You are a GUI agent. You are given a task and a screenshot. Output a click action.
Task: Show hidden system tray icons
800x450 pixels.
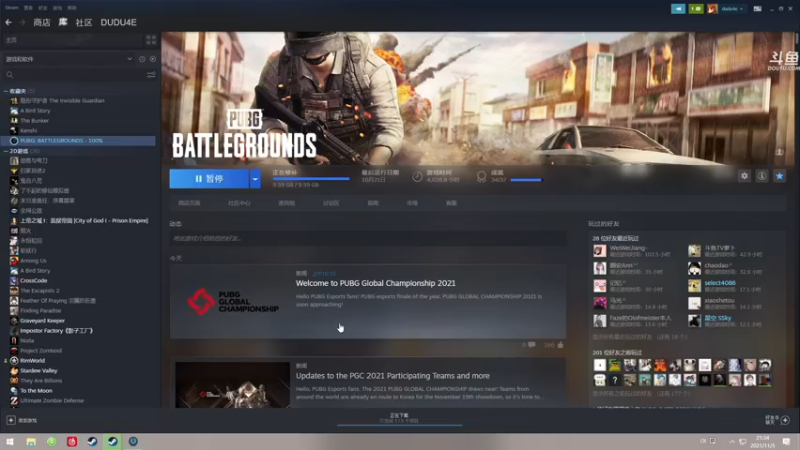[x=732, y=441]
